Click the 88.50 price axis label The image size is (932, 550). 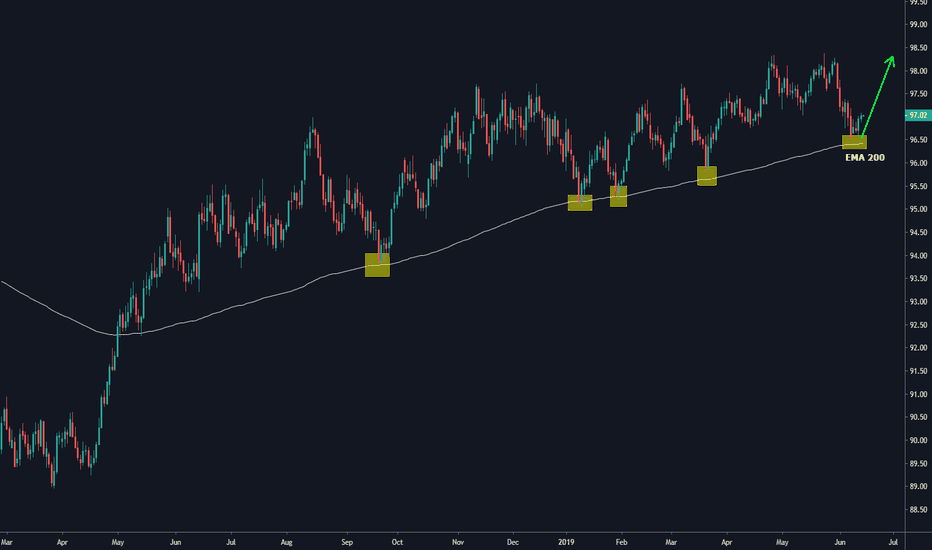click(918, 510)
